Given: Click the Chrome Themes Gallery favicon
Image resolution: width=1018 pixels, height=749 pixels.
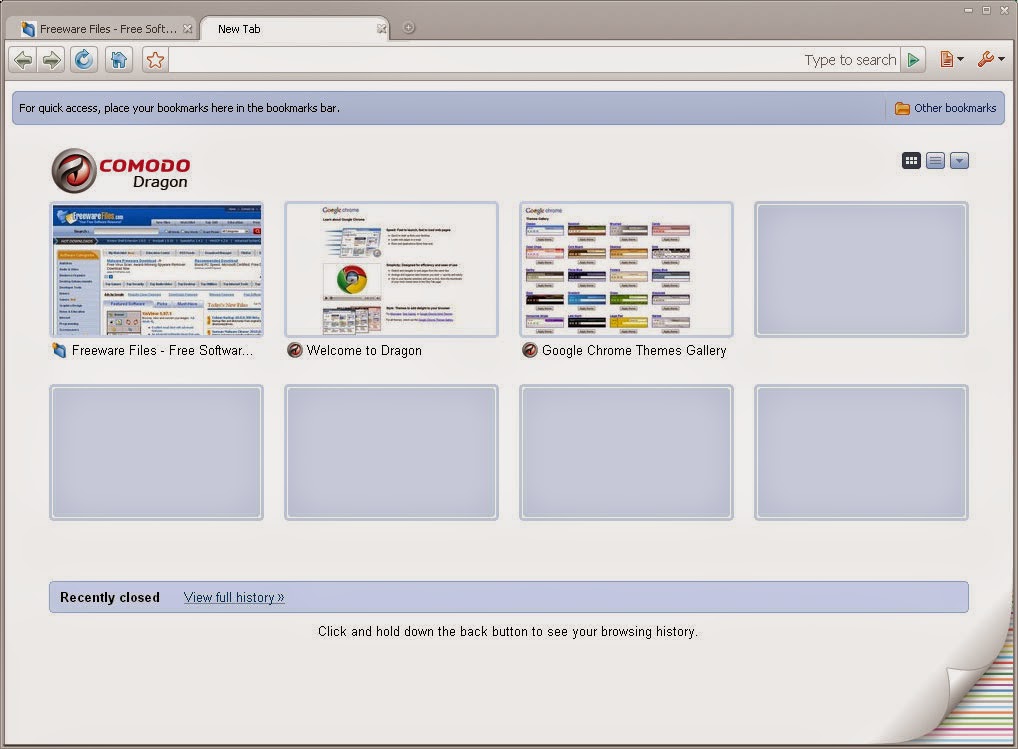Looking at the screenshot, I should tap(530, 350).
